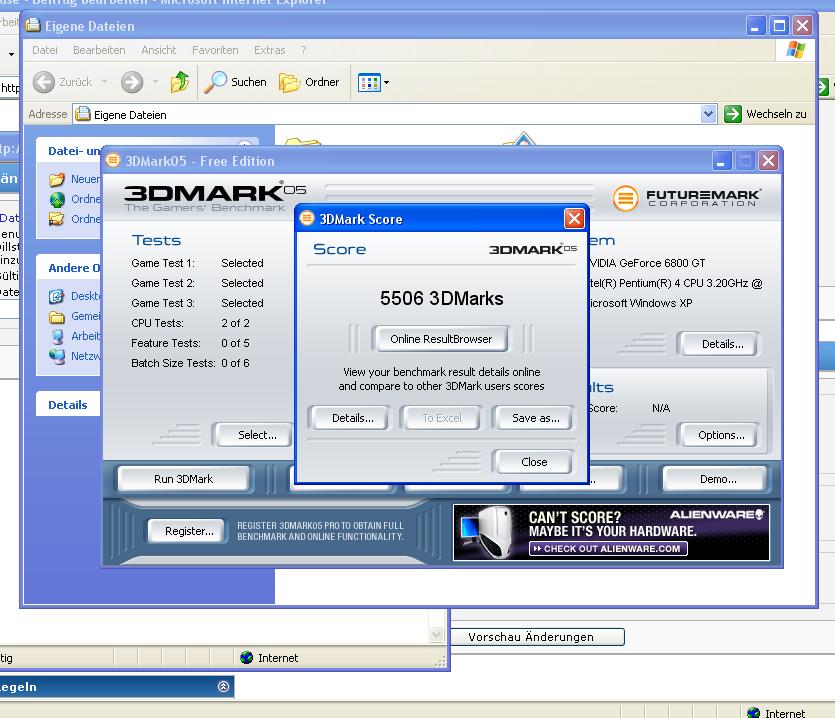The image size is (835, 718).
Task: Click the Futuremark Corporation logo
Action: point(687,198)
